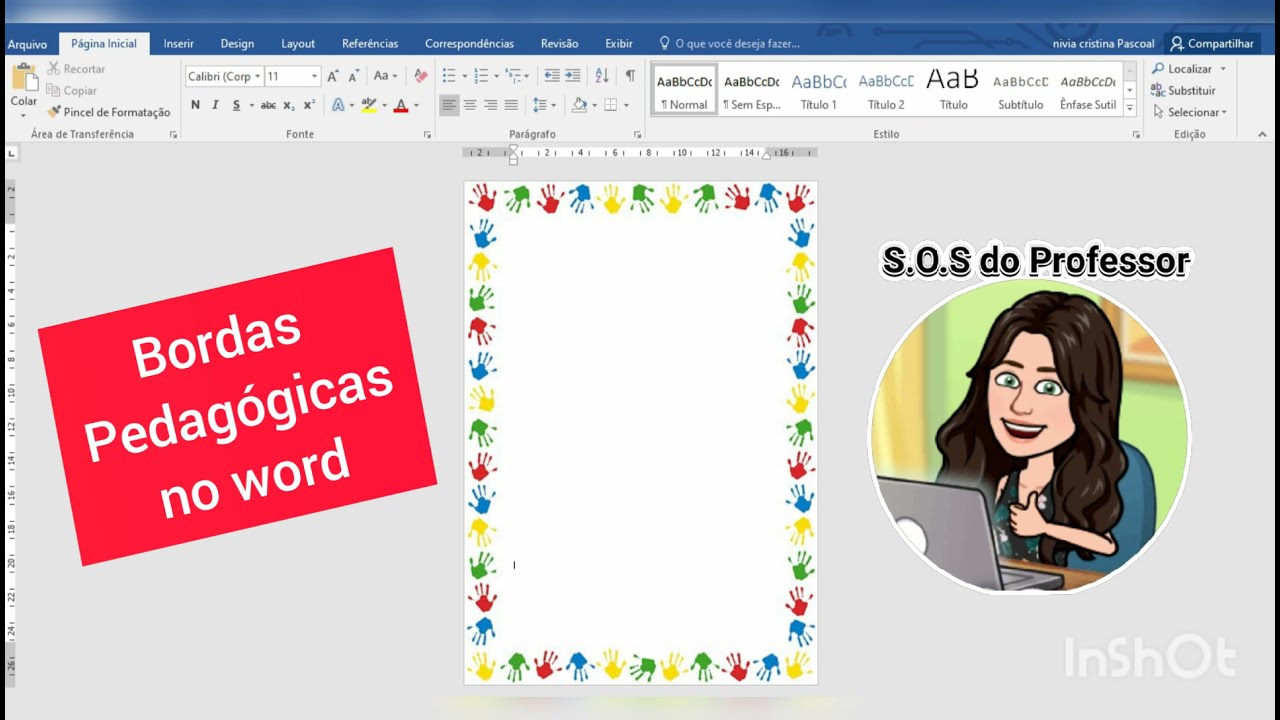Click the Compartilhar button
The image size is (1280, 720).
1212,44
